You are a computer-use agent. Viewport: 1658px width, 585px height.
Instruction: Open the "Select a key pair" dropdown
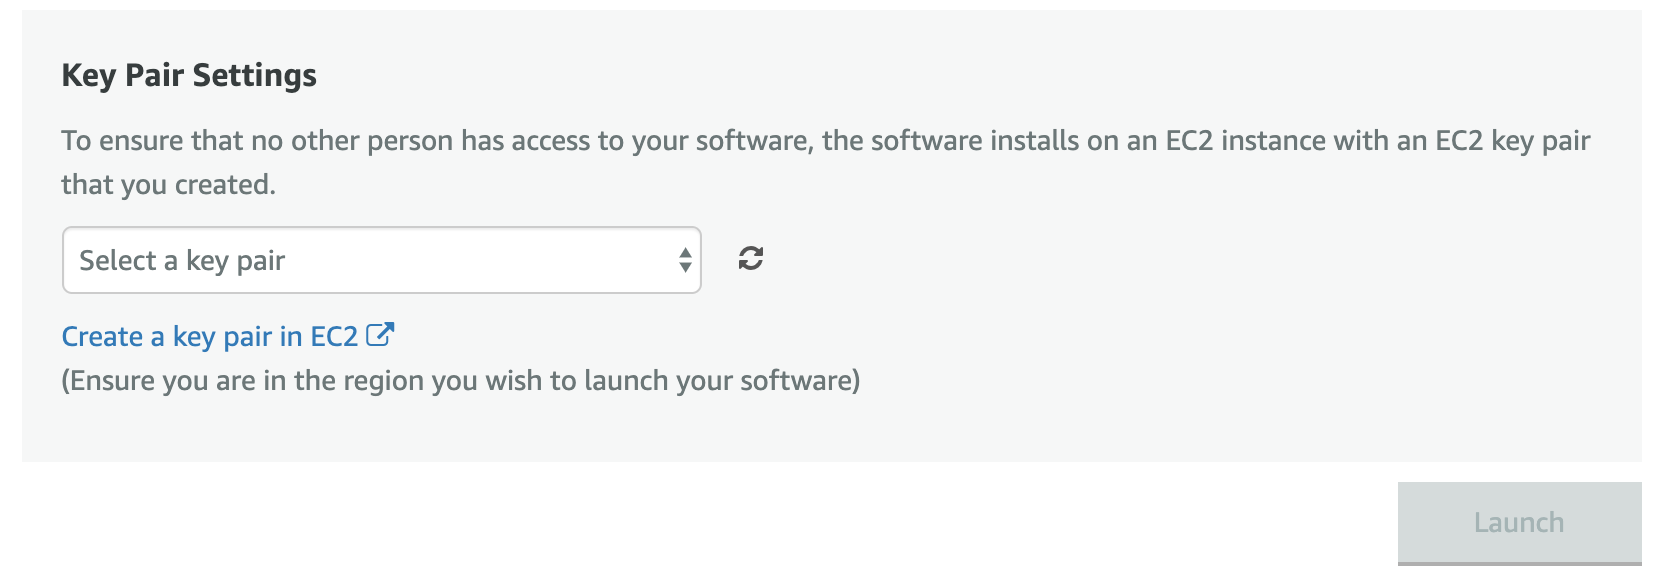tap(381, 260)
